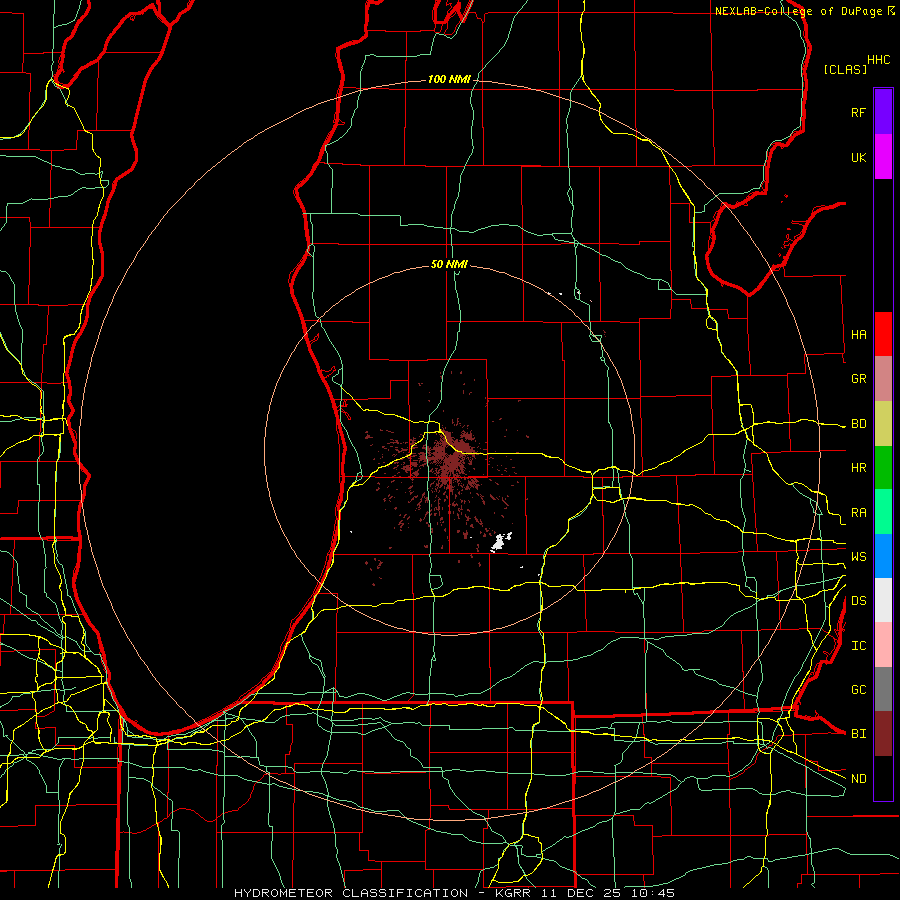900x900 pixels.
Task: Click the WS blue legend swatch
Action: pyautogui.click(x=883, y=556)
